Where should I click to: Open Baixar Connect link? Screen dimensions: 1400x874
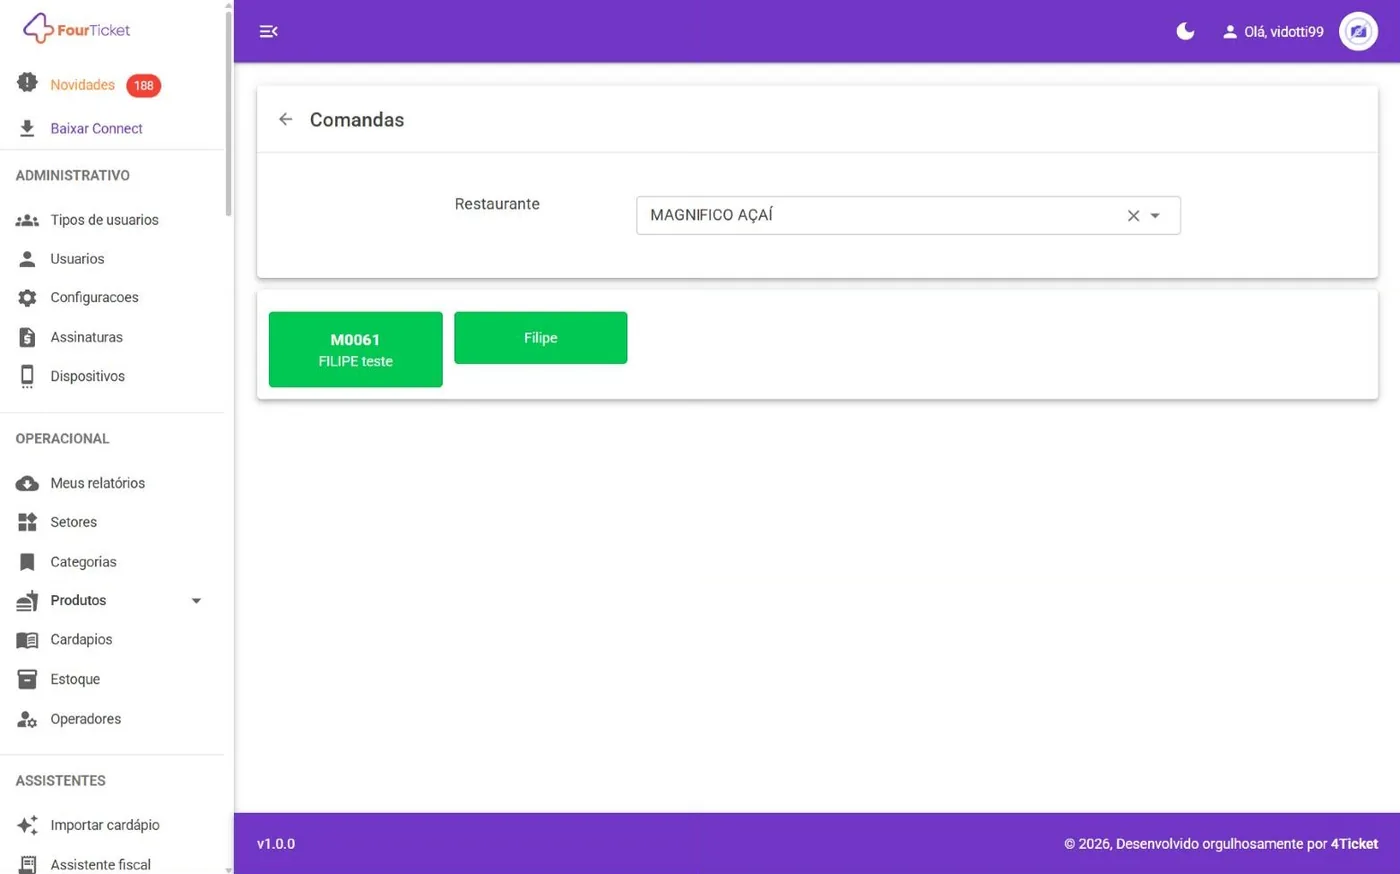(96, 128)
